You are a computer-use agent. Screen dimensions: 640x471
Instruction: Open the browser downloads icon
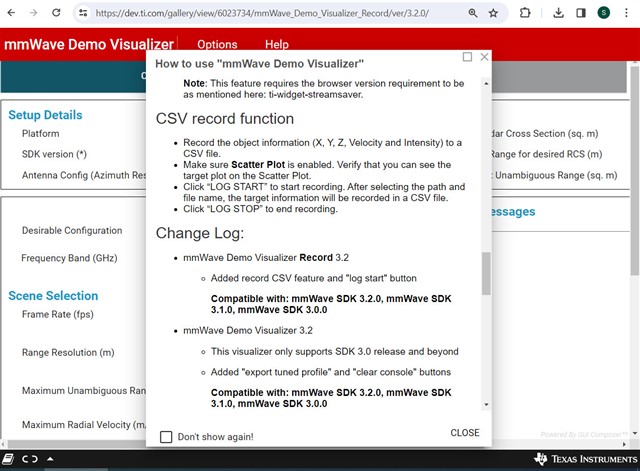558,13
